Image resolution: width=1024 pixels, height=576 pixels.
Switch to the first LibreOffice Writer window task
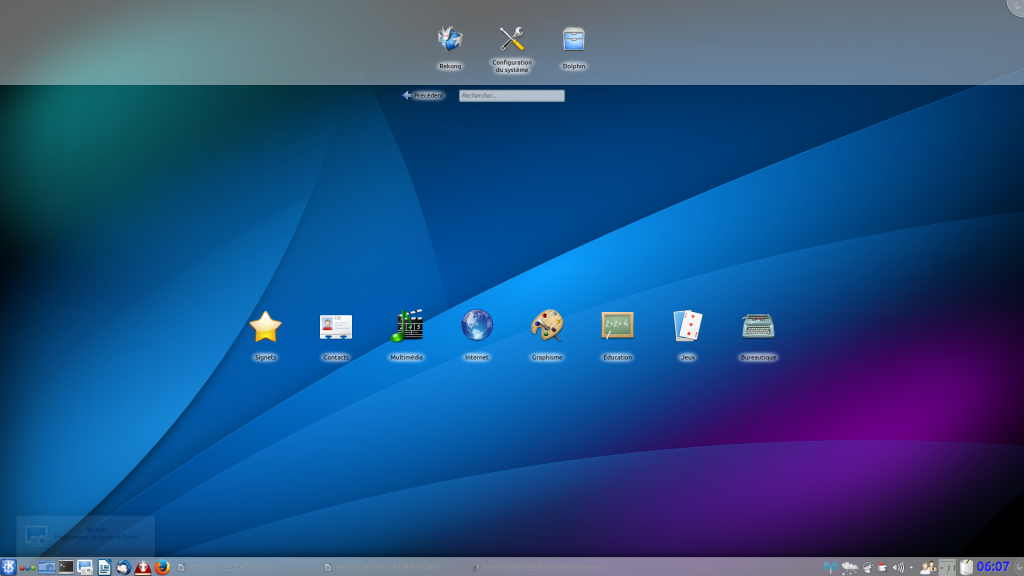coord(248,567)
